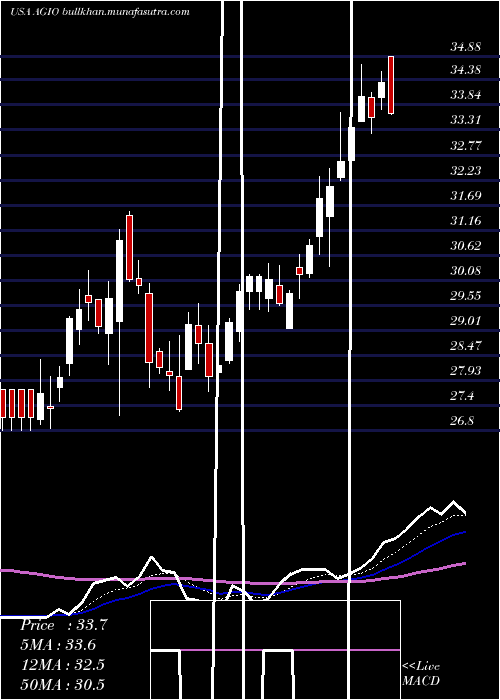Click the 33.31 price axis label

466,120
